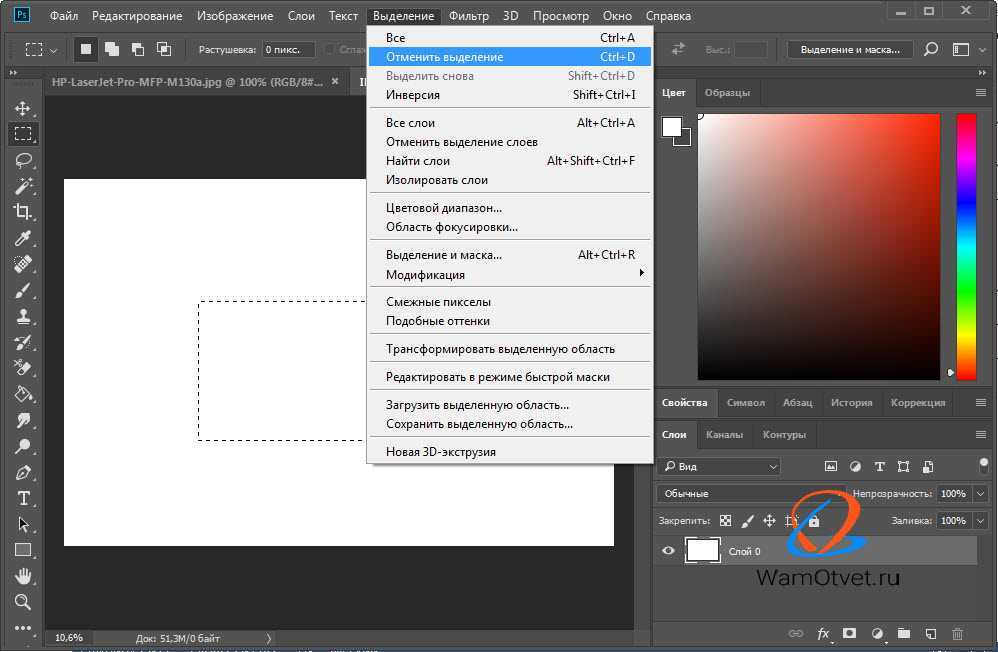Screen dimensions: 998x652
Task: Add a layer mask at panel bottom
Action: 849,634
